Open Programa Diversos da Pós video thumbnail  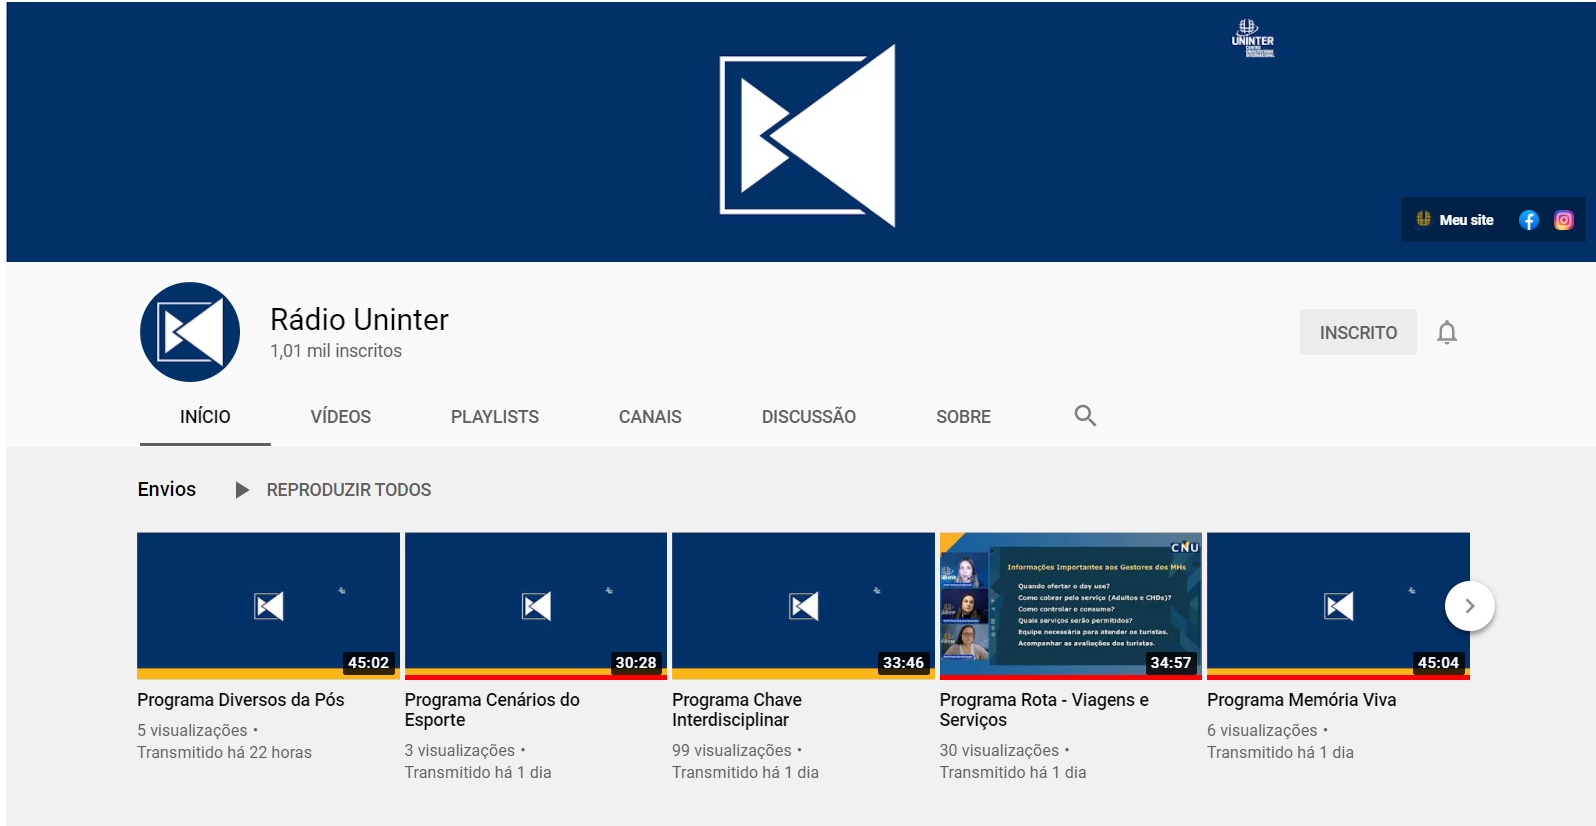coord(268,605)
